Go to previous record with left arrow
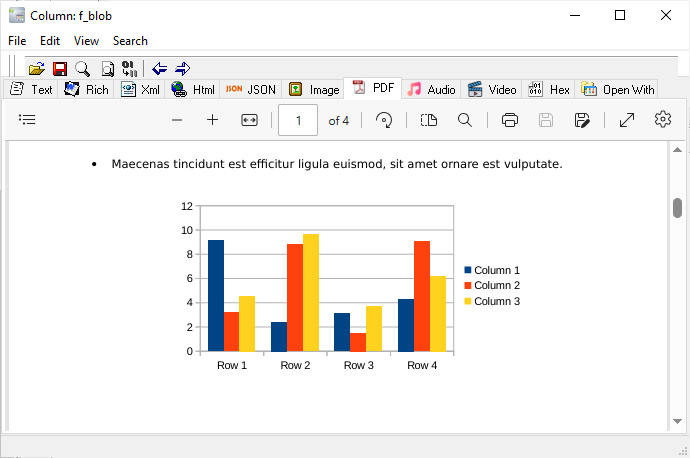Viewport: 690px width, 458px height. point(160,69)
